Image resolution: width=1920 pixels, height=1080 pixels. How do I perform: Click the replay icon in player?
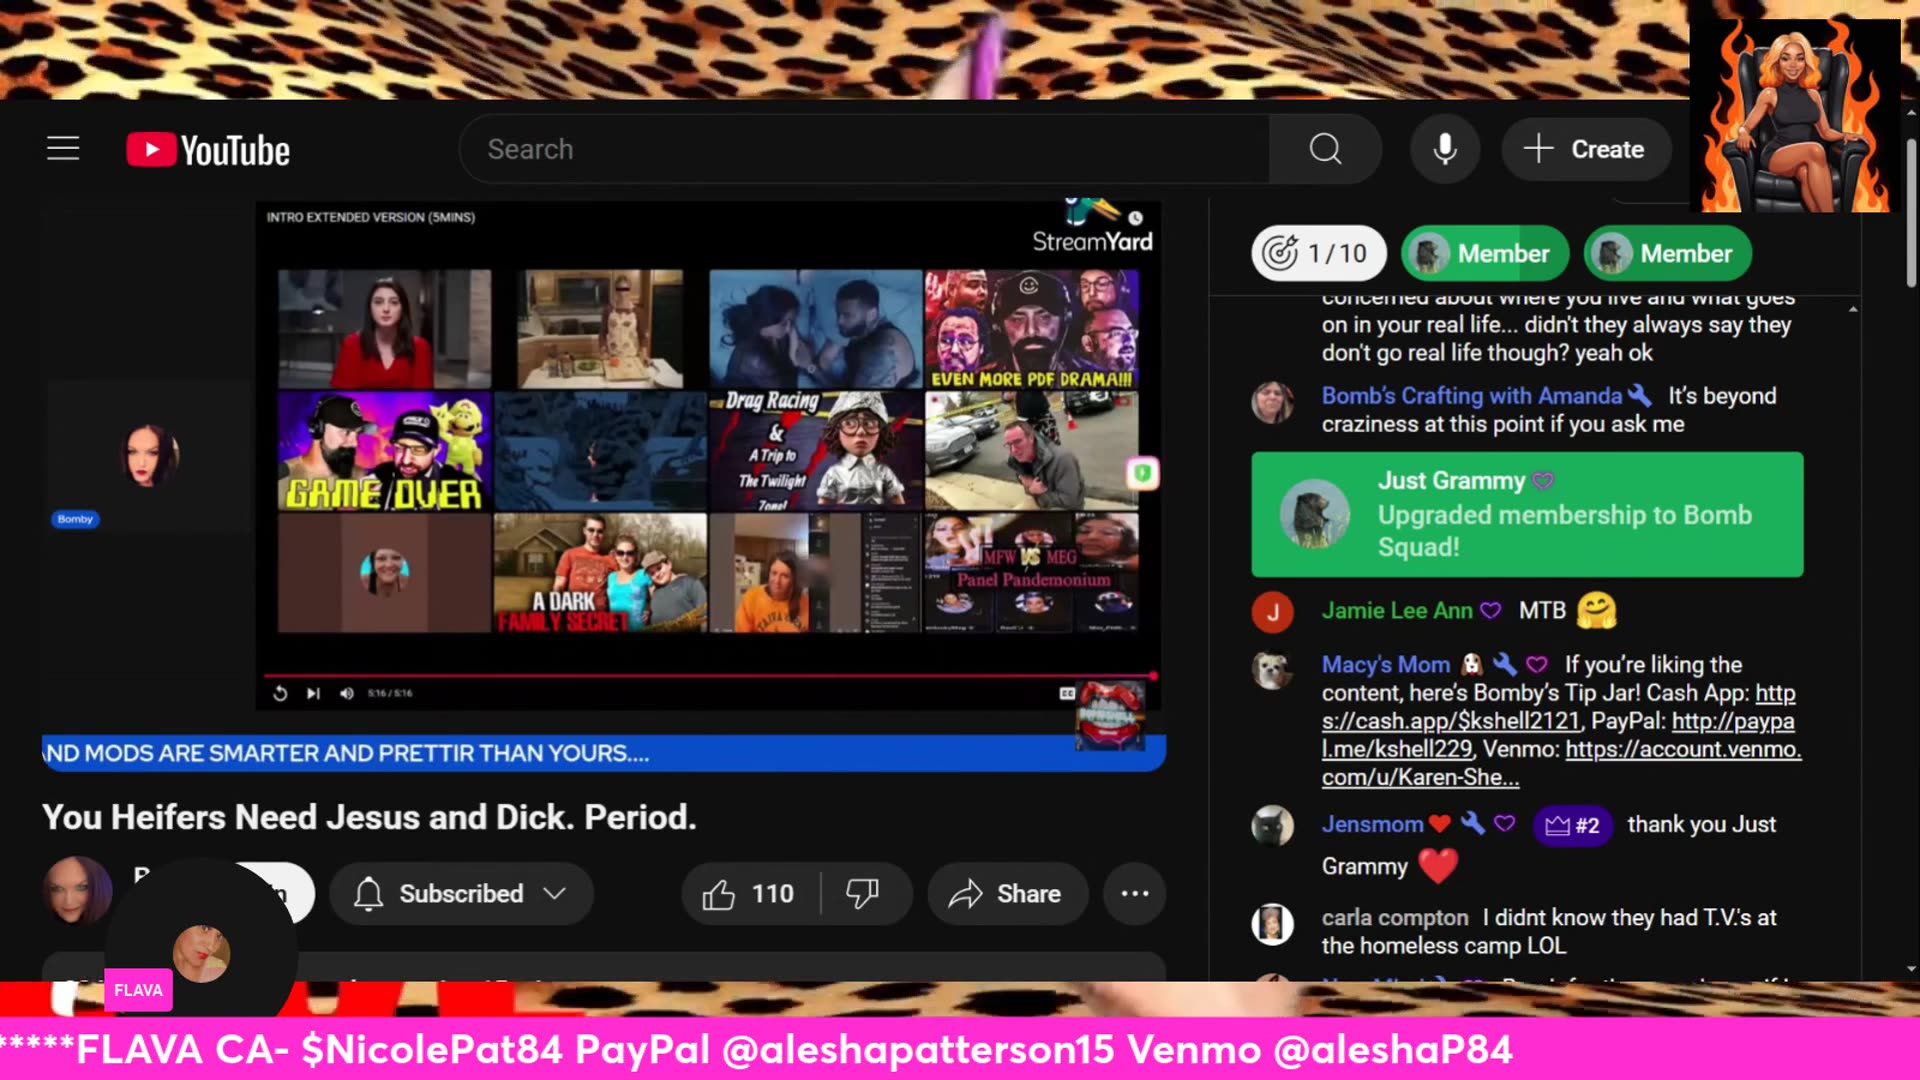[x=280, y=693]
